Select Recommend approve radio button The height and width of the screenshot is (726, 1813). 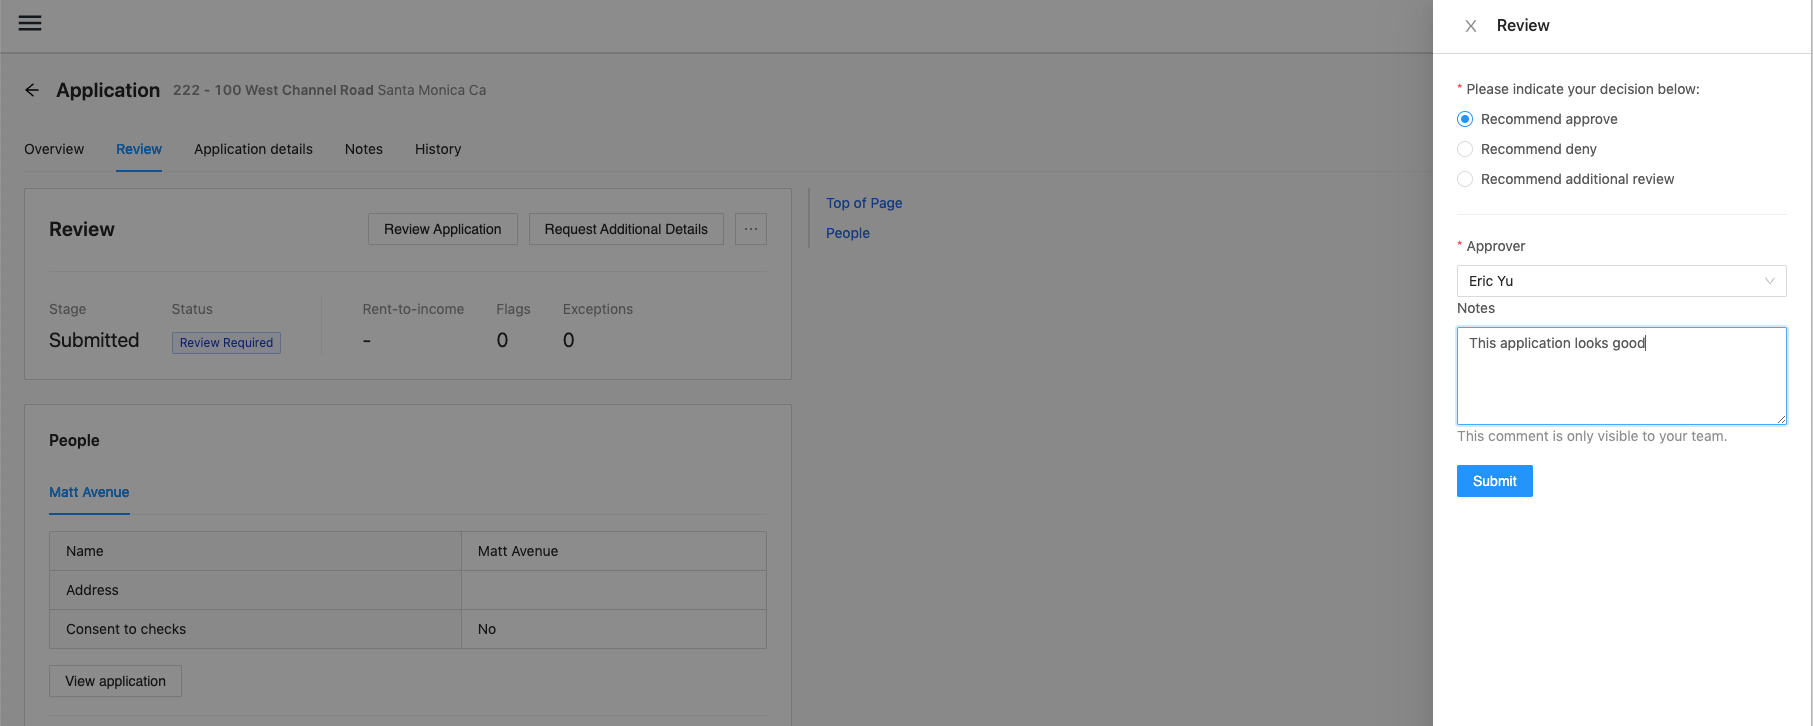click(1465, 119)
